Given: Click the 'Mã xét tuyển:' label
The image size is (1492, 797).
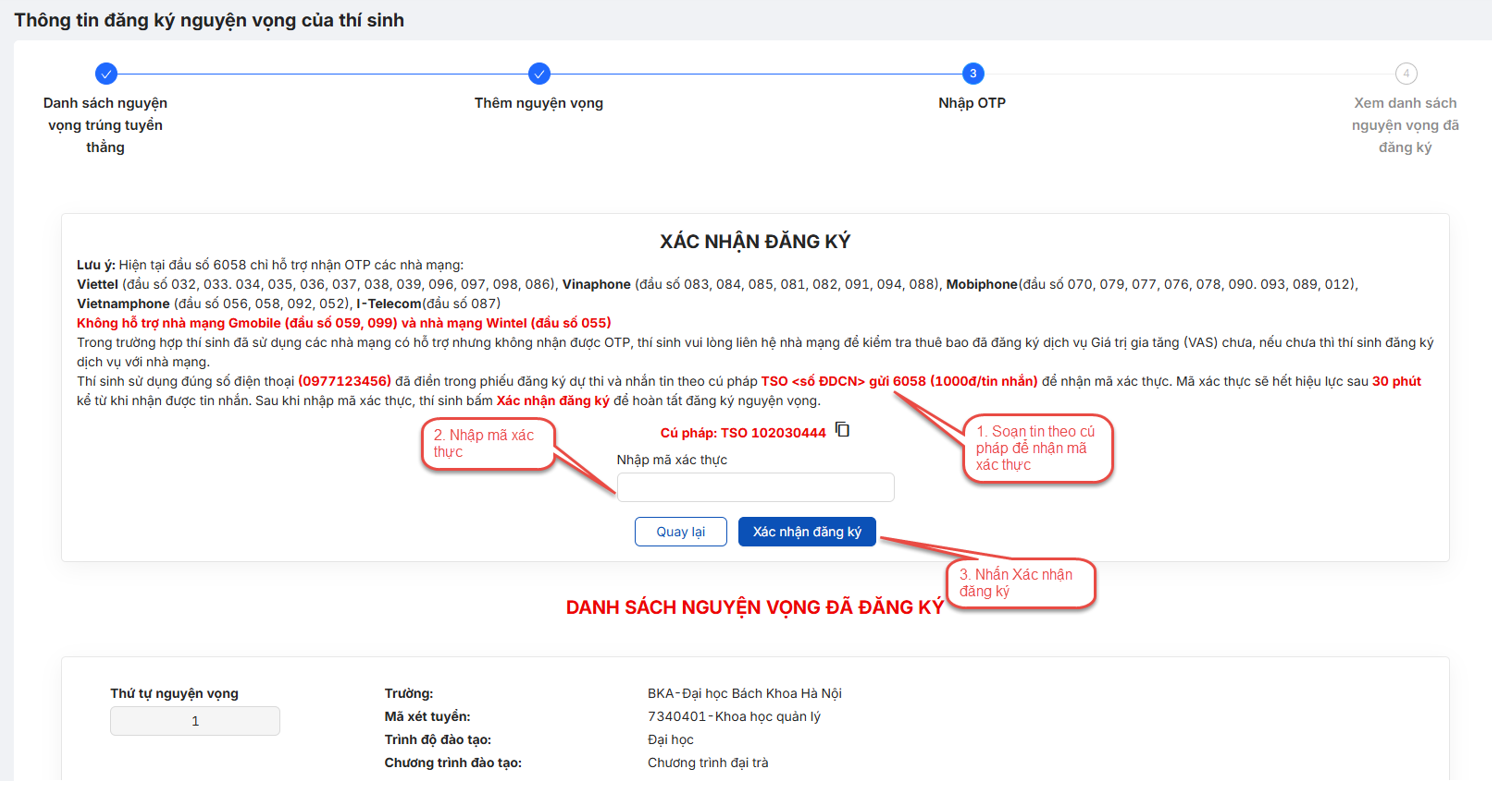Looking at the screenshot, I should pyautogui.click(x=427, y=716).
